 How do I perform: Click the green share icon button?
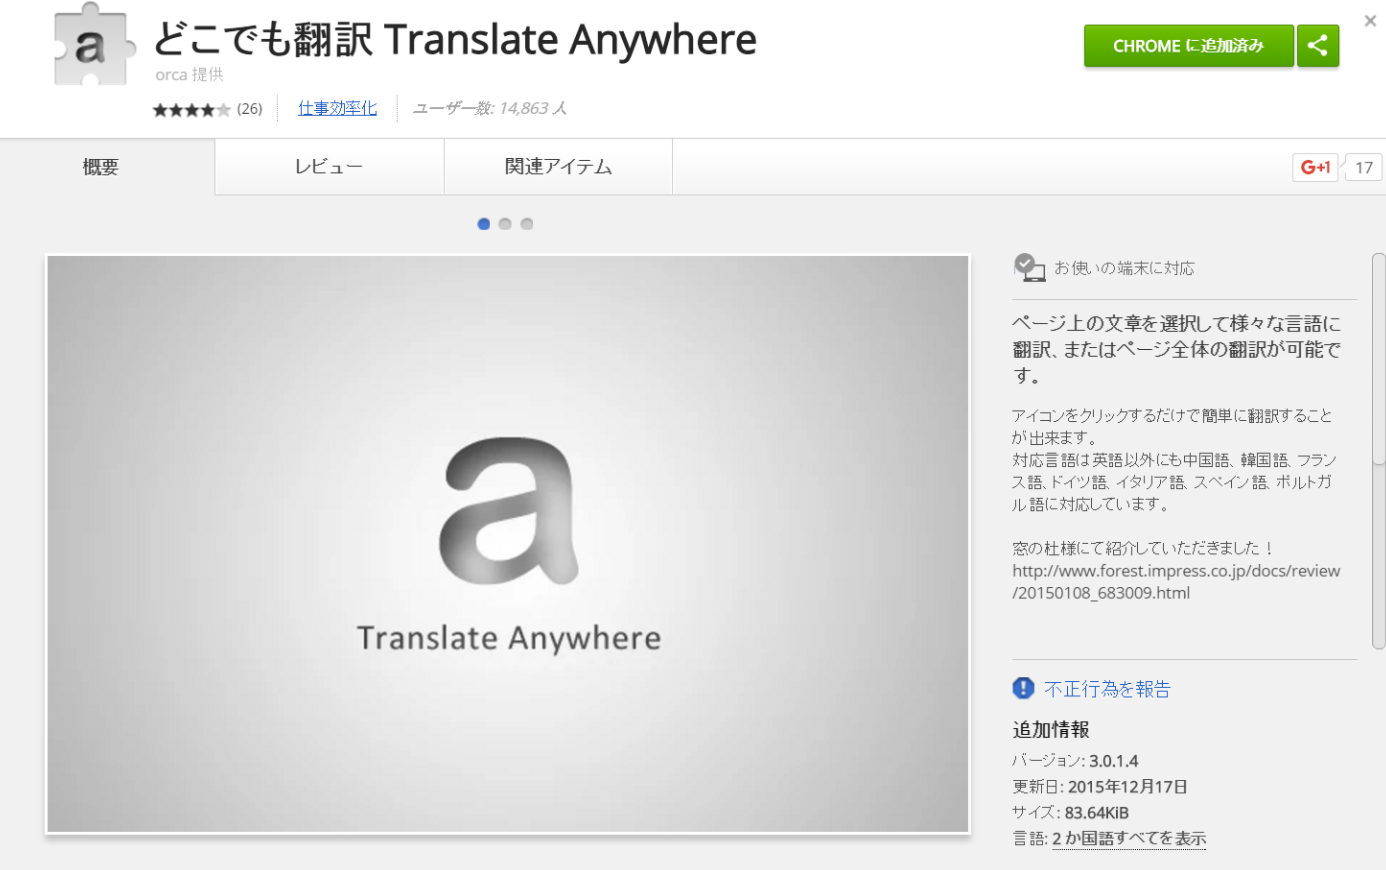pos(1317,46)
